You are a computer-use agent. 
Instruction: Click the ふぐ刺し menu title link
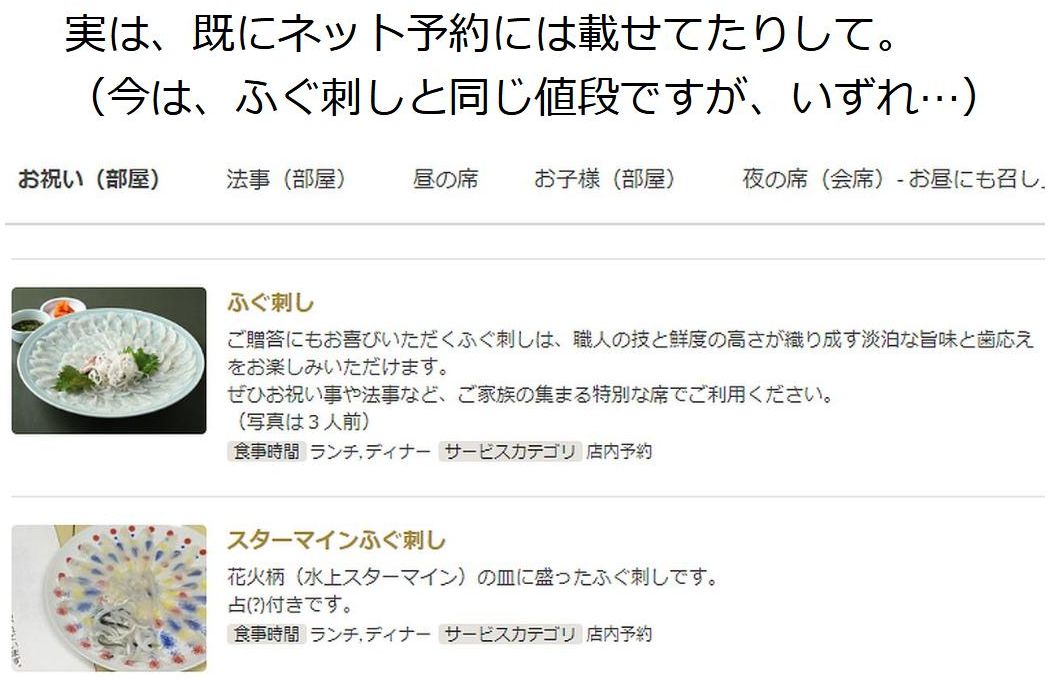click(271, 303)
